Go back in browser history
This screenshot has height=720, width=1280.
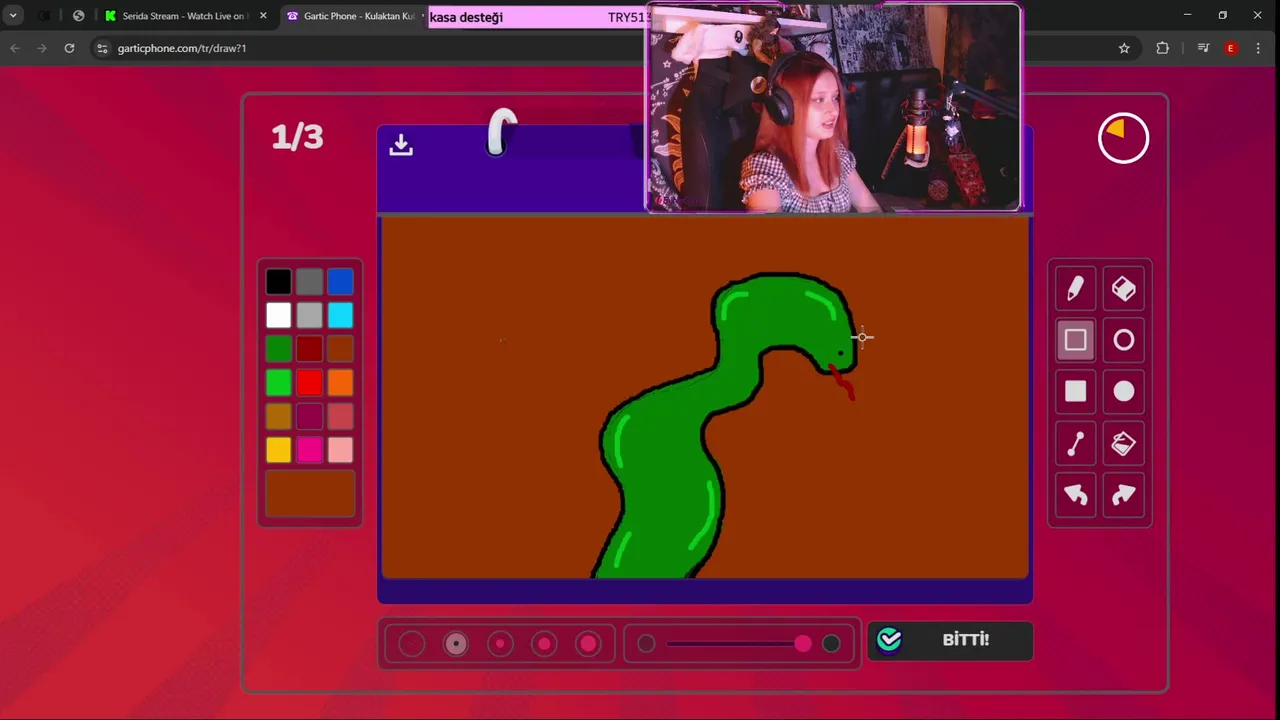15,48
